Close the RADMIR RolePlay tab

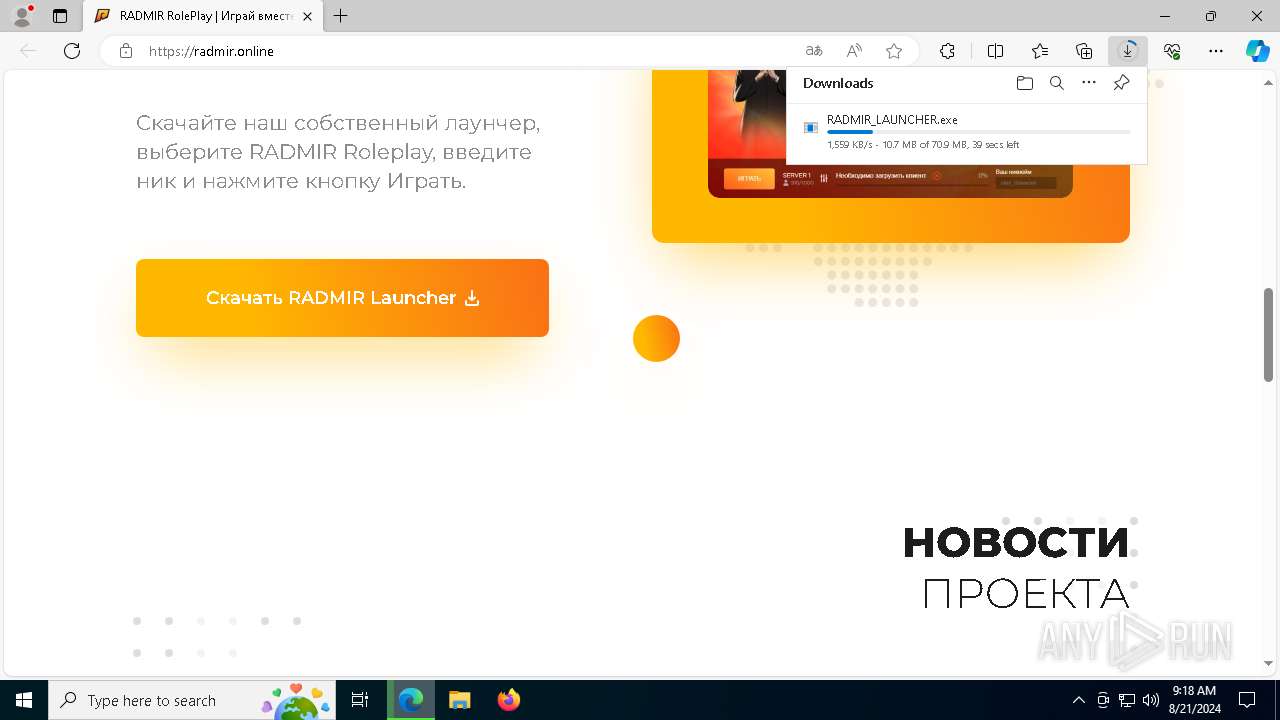tap(307, 16)
